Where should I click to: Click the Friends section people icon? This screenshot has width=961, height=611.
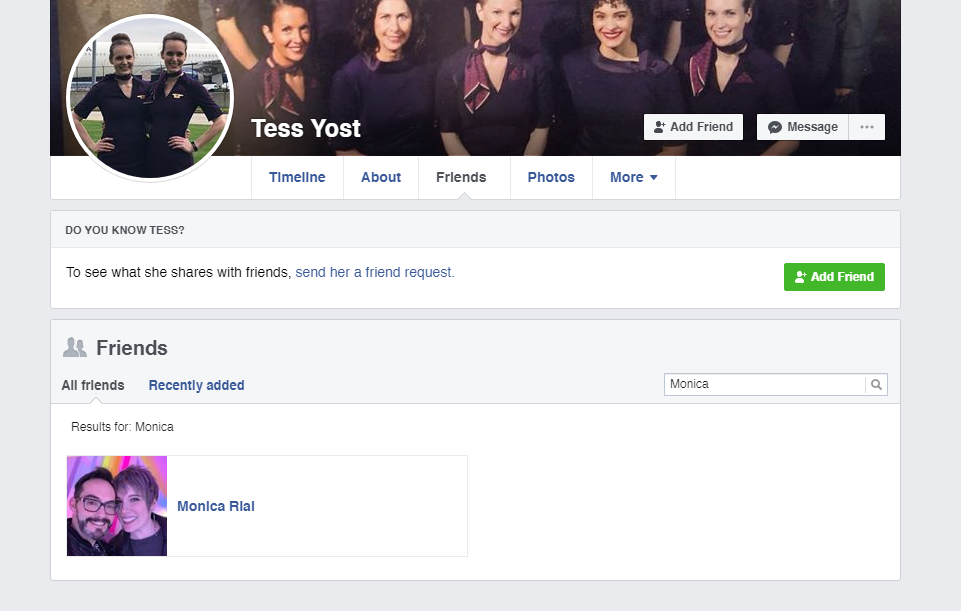point(75,347)
